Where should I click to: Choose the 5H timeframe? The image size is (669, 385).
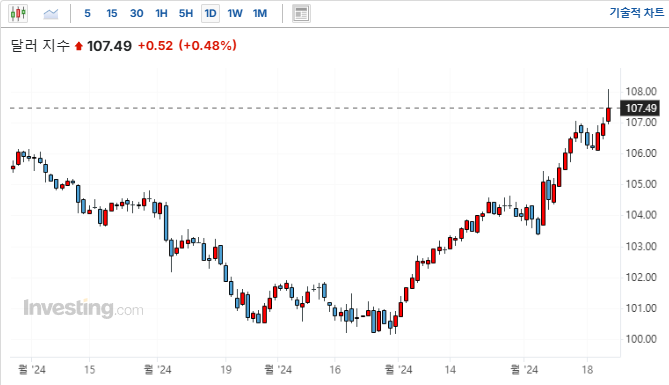186,14
